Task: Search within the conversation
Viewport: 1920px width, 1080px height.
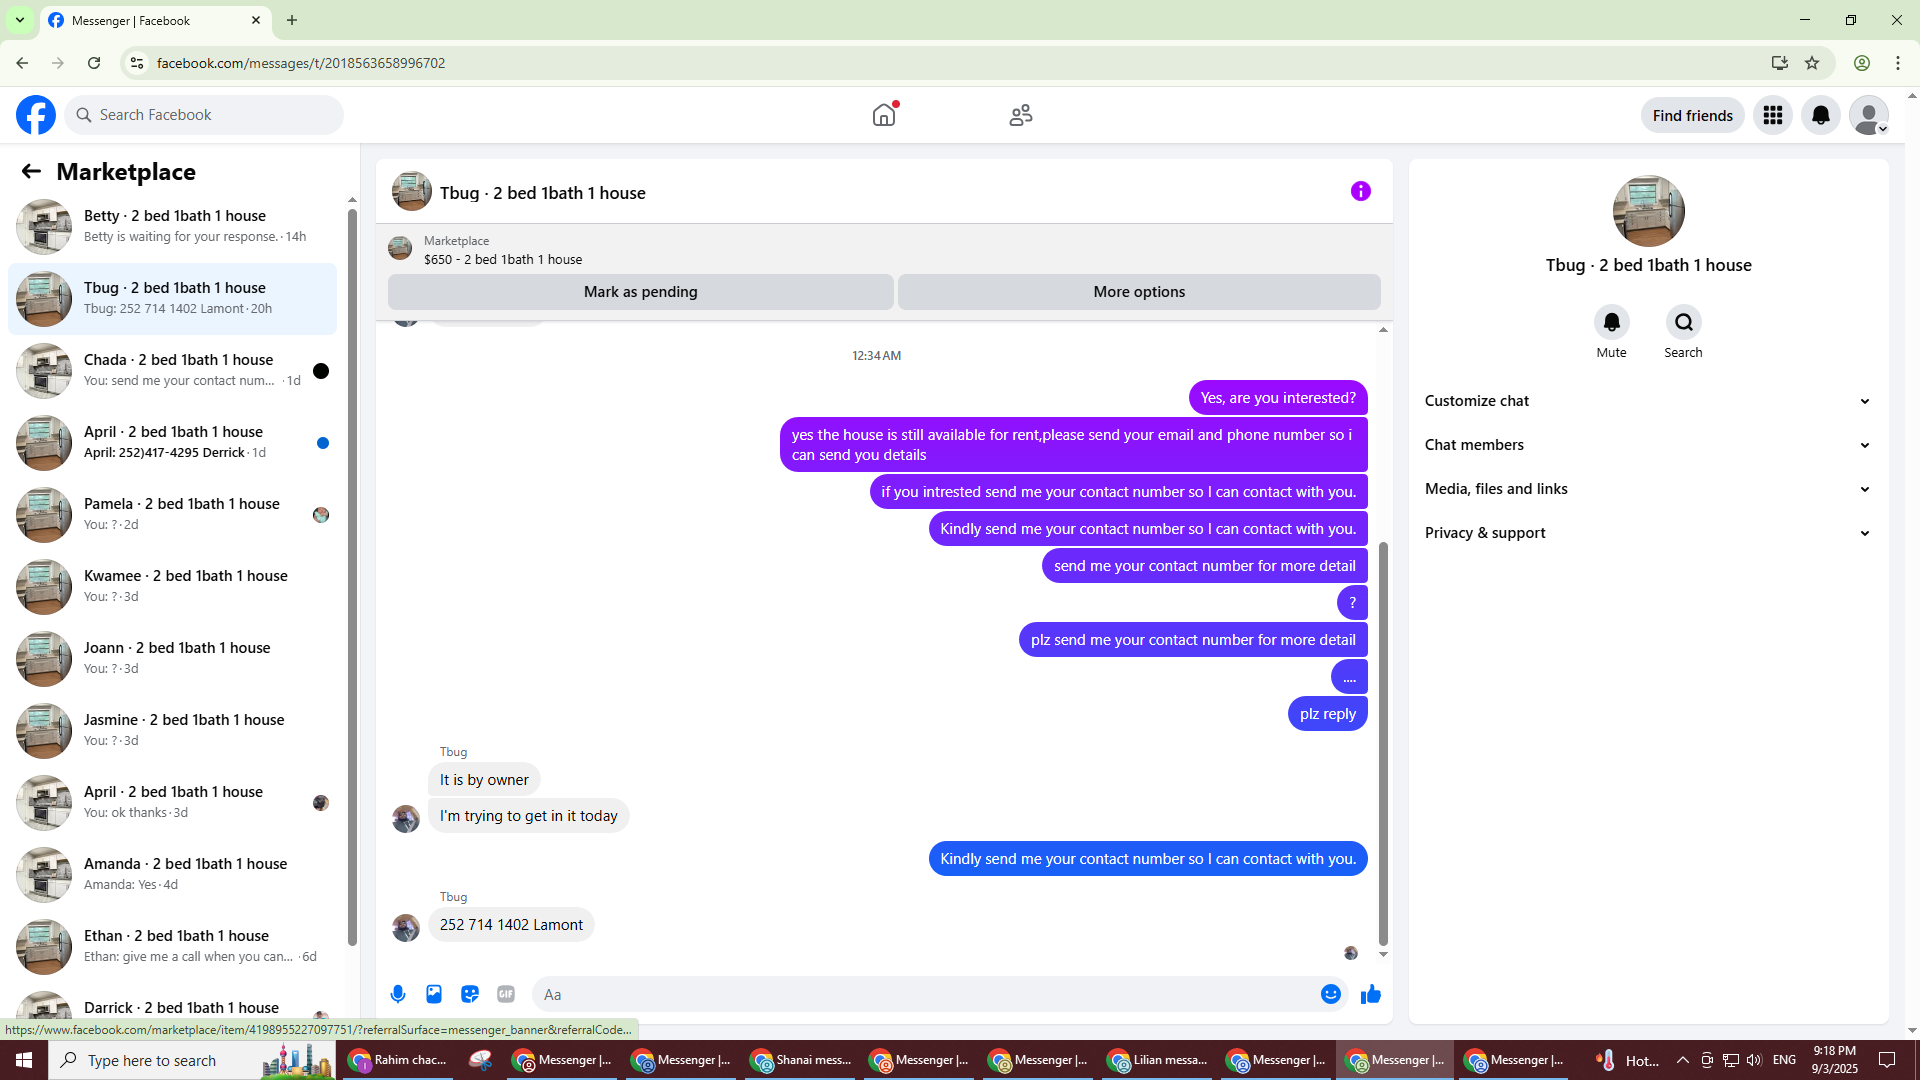Action: 1684,322
